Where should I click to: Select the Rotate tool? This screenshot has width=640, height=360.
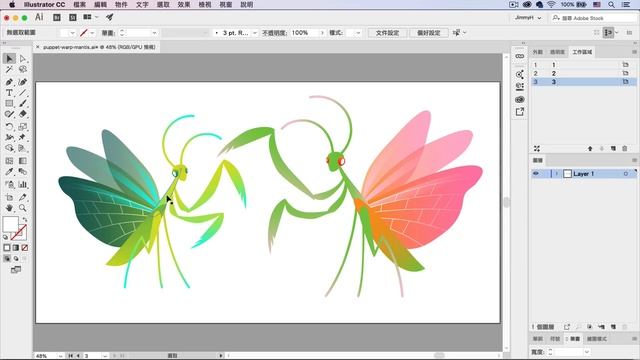point(9,127)
